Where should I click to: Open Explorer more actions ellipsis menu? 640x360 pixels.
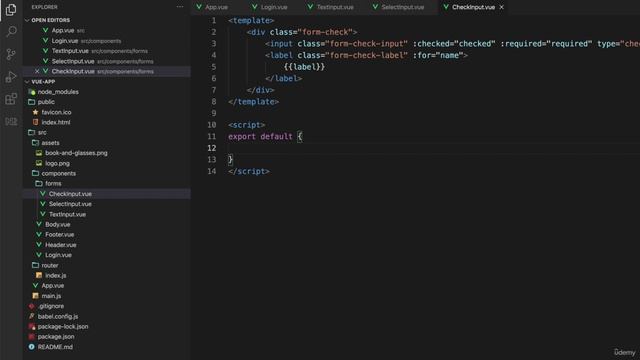click(180, 7)
